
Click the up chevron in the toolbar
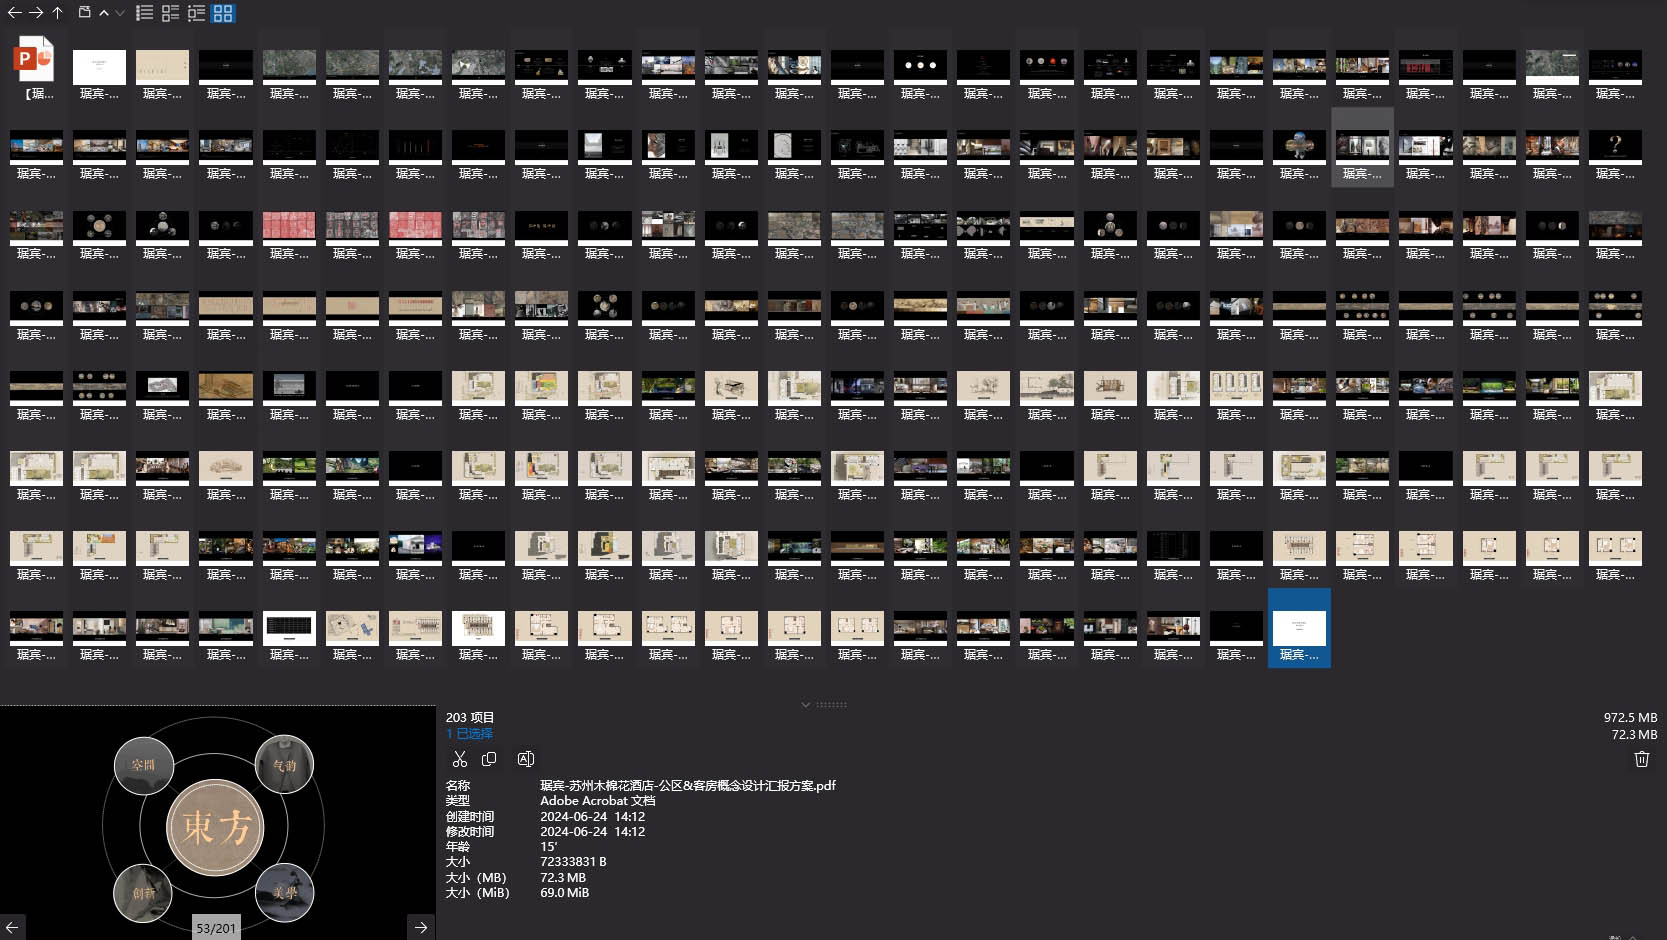point(104,13)
